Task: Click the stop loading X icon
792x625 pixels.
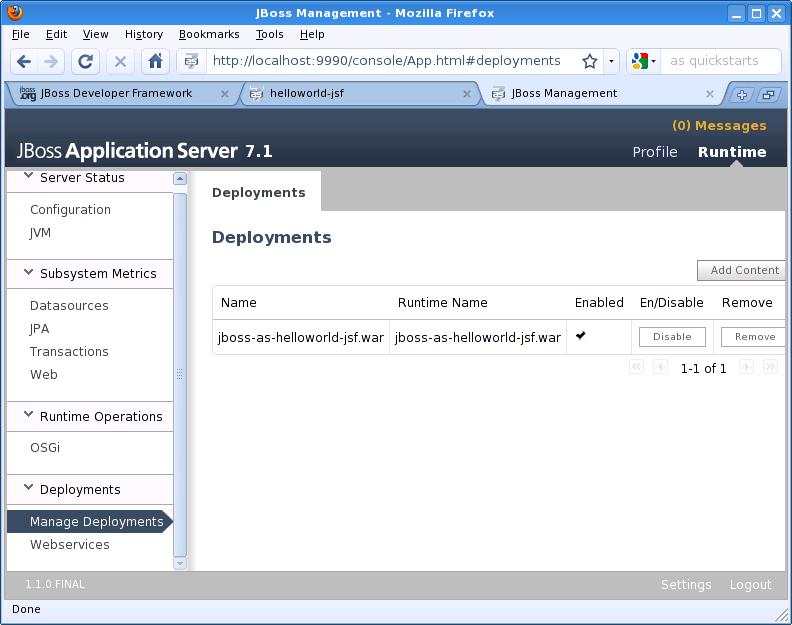Action: (x=120, y=62)
